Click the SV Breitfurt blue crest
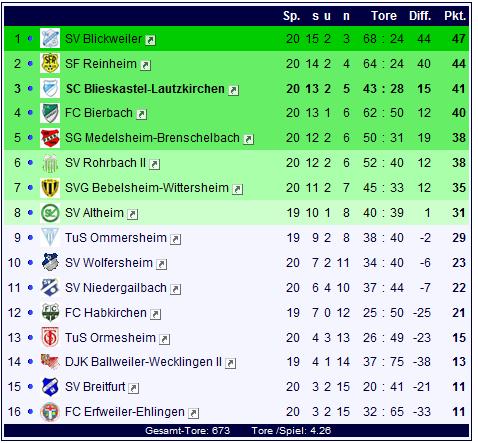The height and width of the screenshot is (443, 478). (x=50, y=387)
